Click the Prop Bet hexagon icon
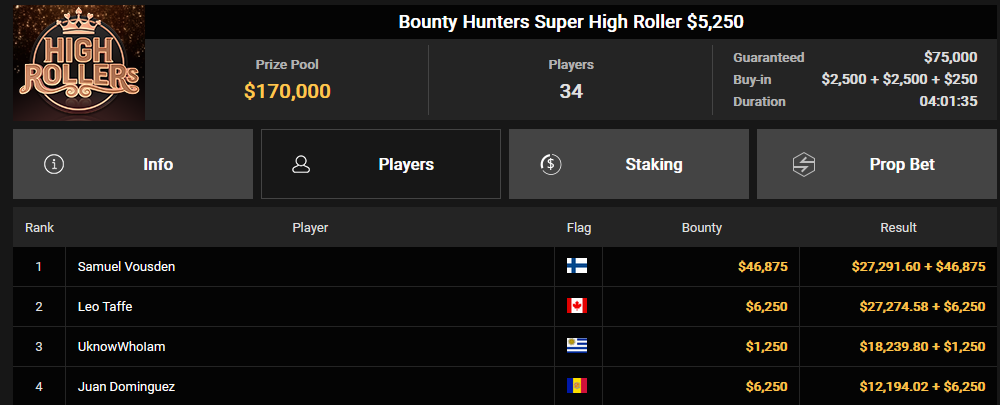Viewport: 1000px width, 405px height. pyautogui.click(x=804, y=165)
